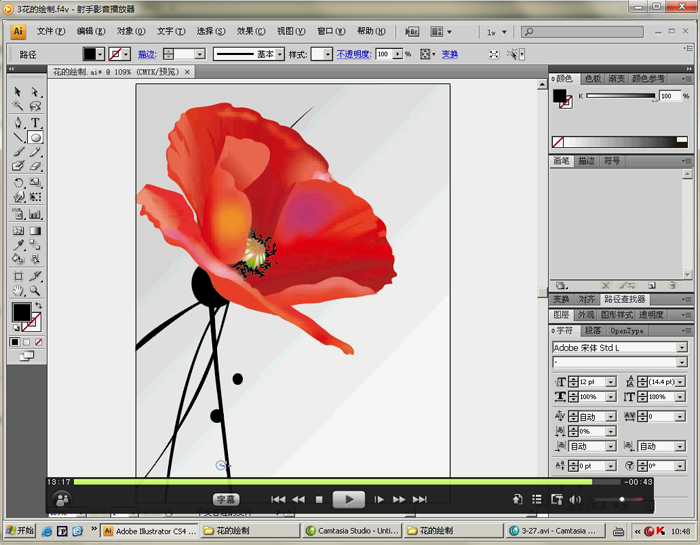The width and height of the screenshot is (700, 545).
Task: Select the Hand tool
Action: coord(17,291)
